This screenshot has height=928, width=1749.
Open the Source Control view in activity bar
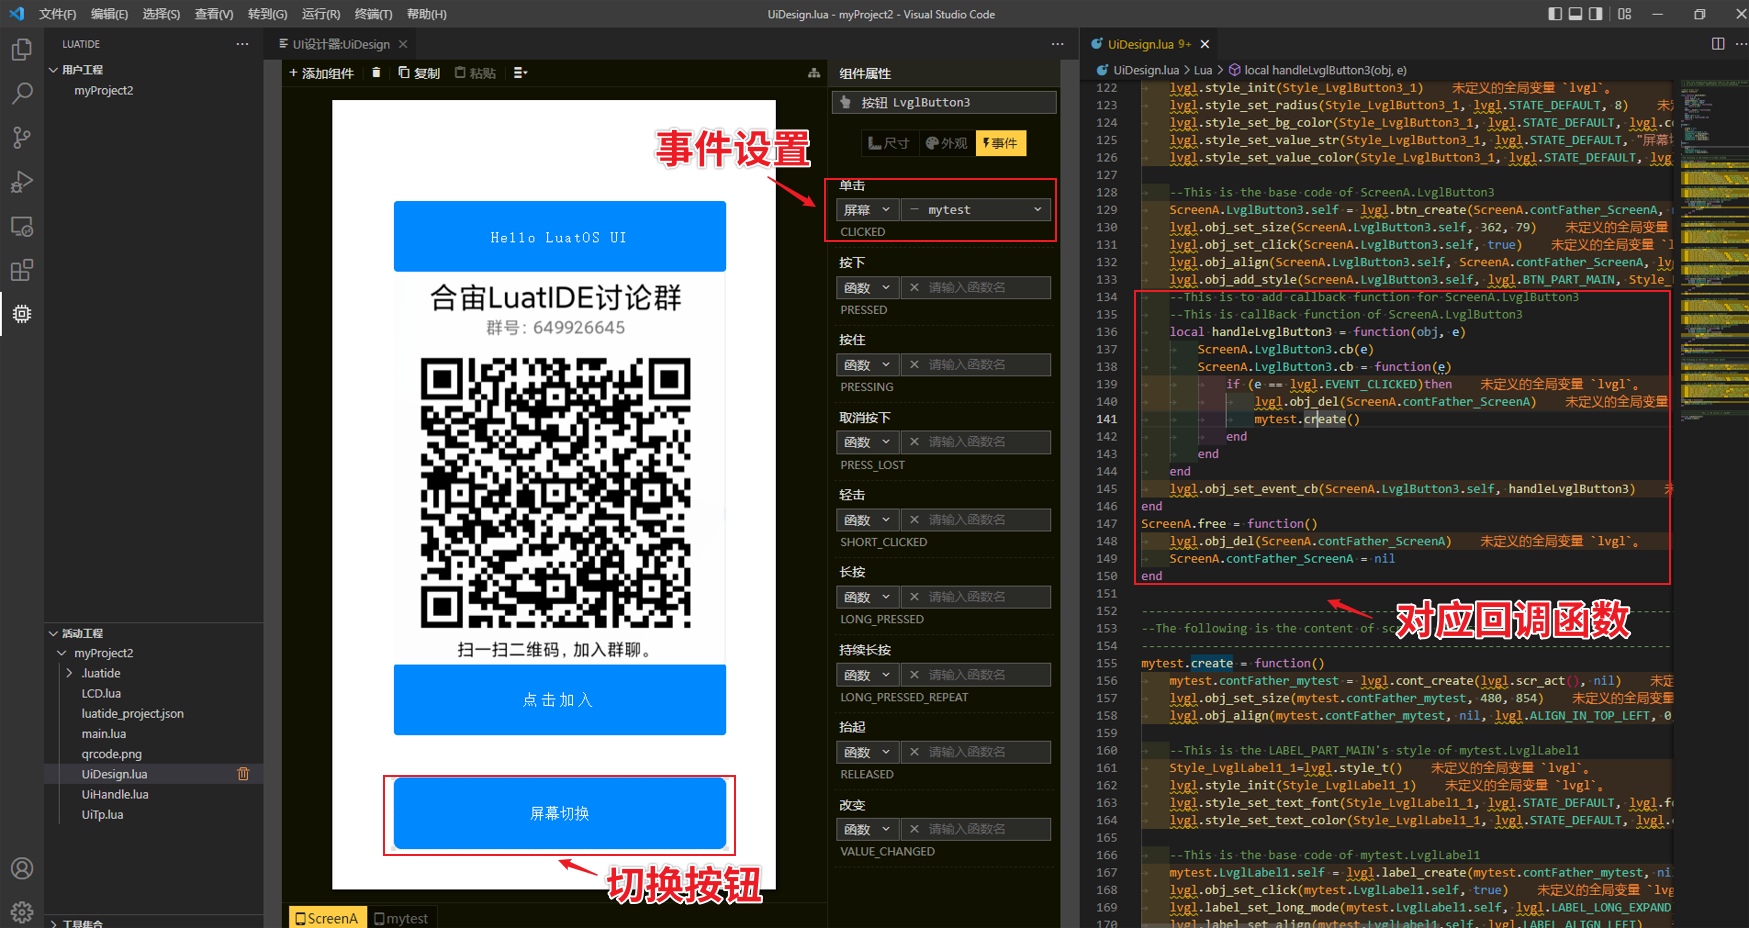pyautogui.click(x=21, y=137)
